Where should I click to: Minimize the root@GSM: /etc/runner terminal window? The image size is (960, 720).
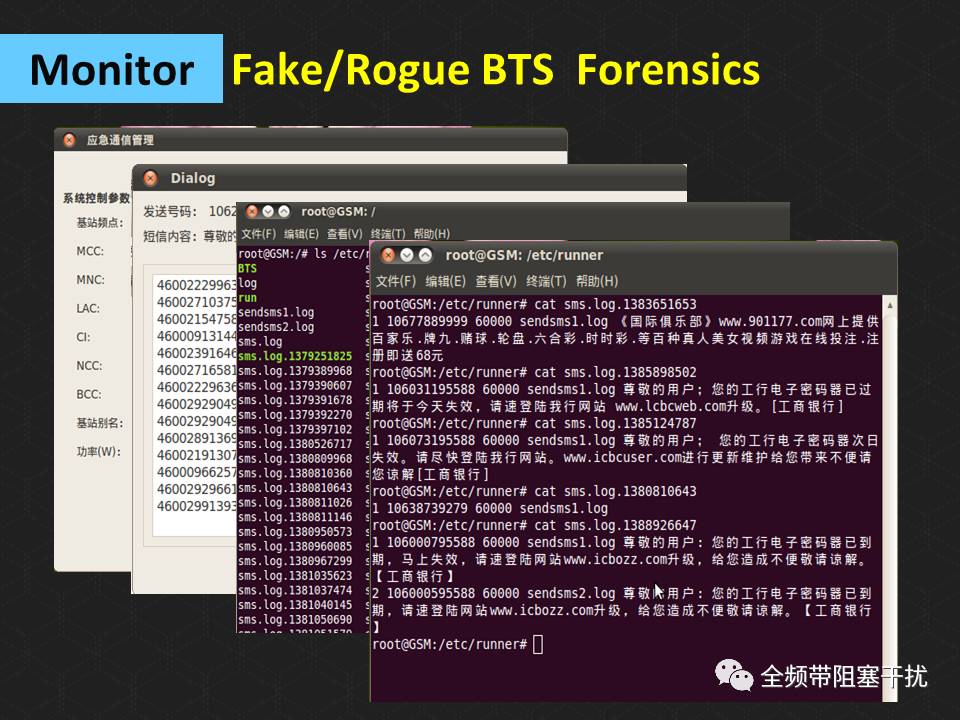point(407,255)
